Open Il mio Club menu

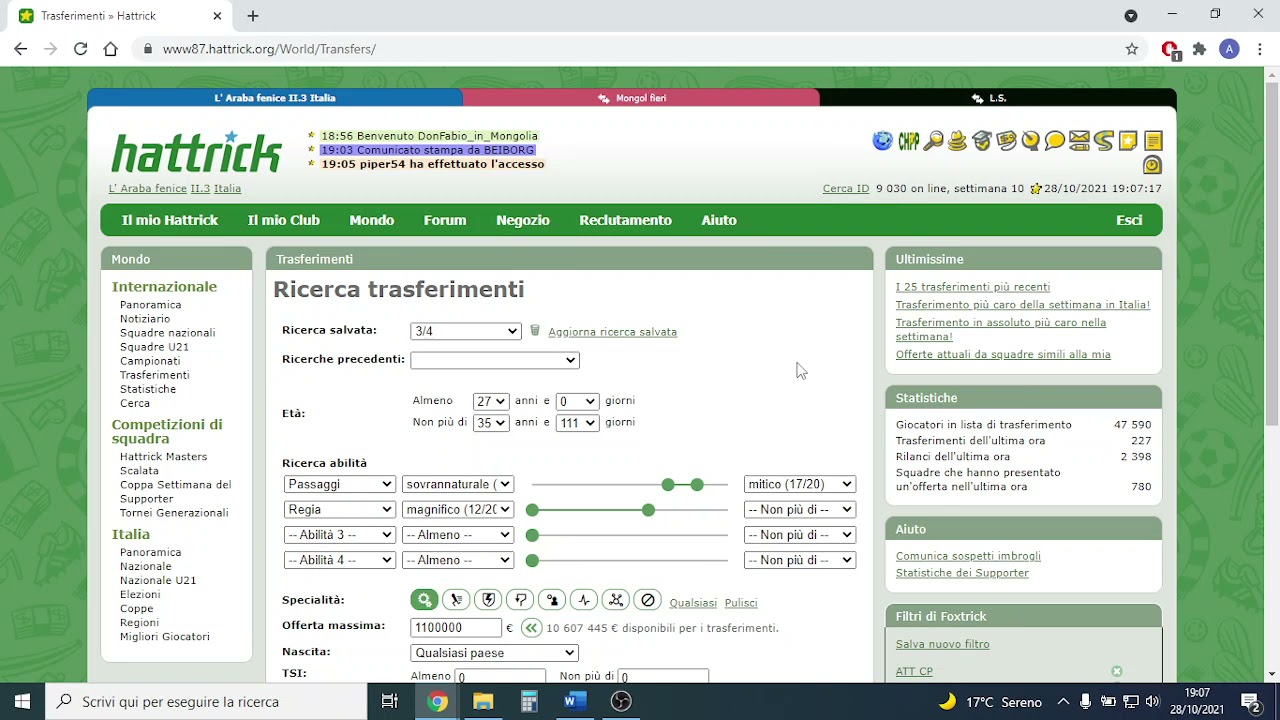[284, 220]
